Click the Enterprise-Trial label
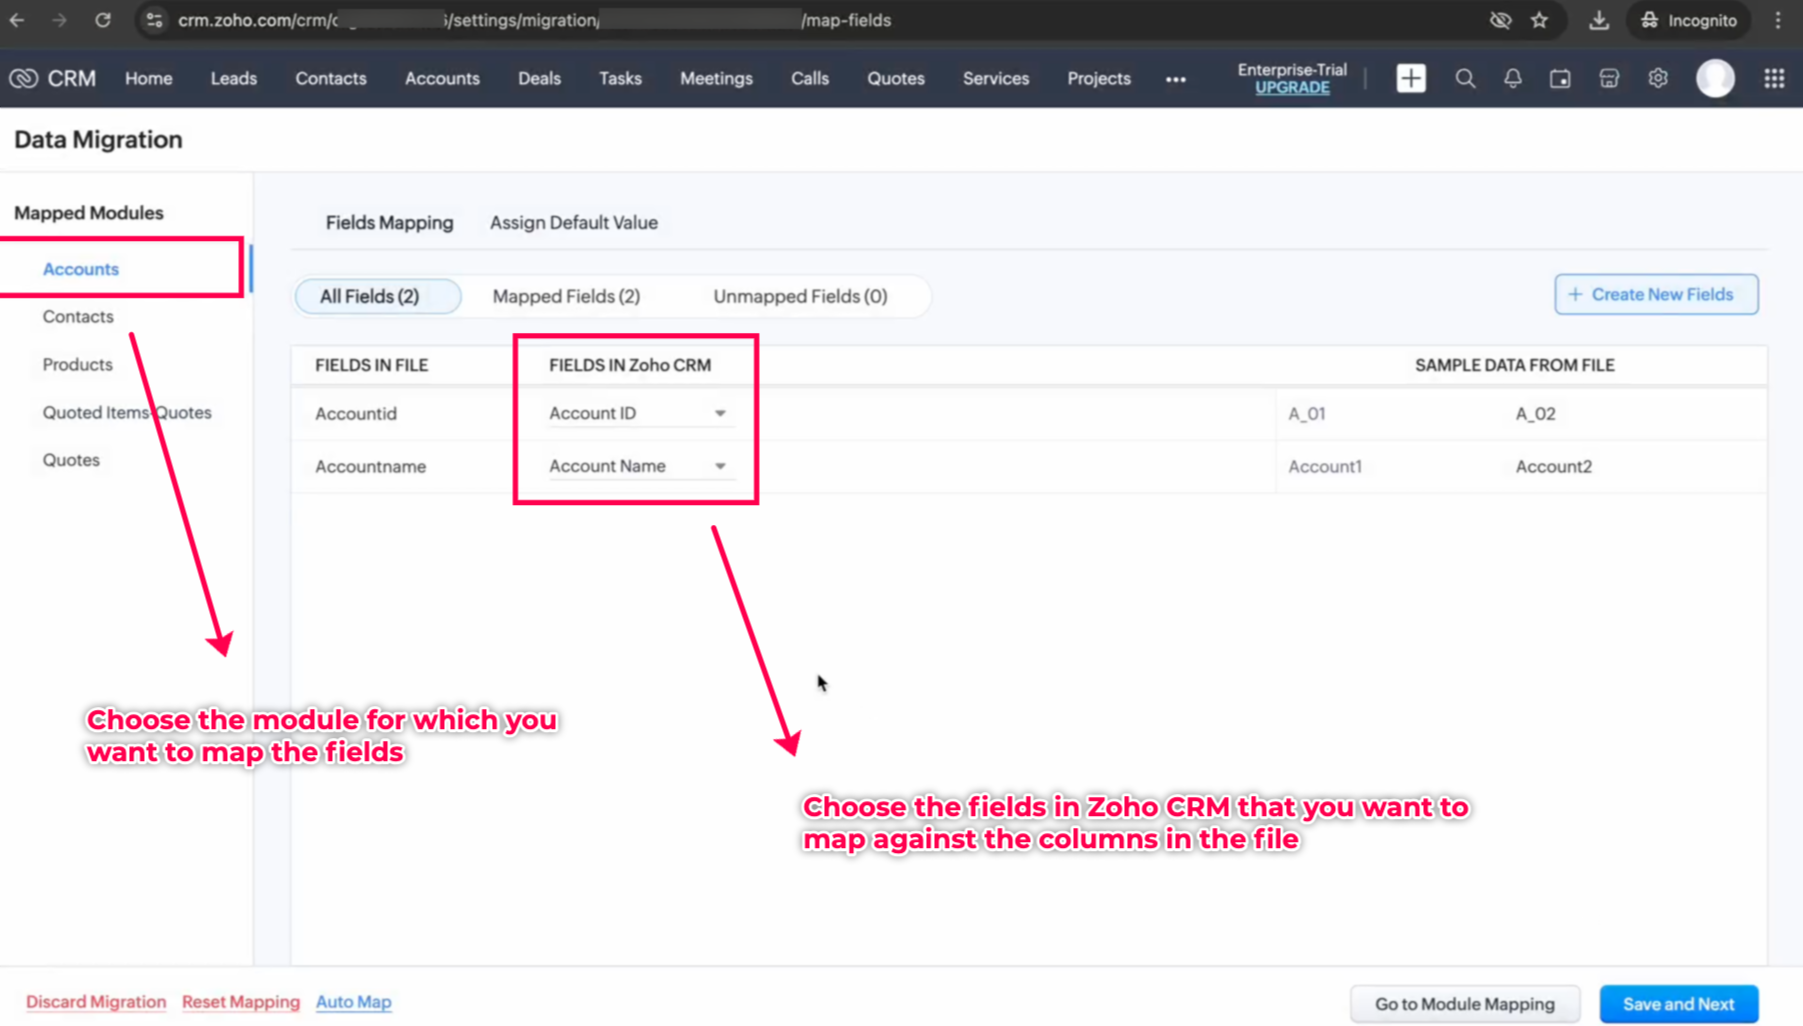This screenshot has height=1026, width=1803. point(1292,69)
